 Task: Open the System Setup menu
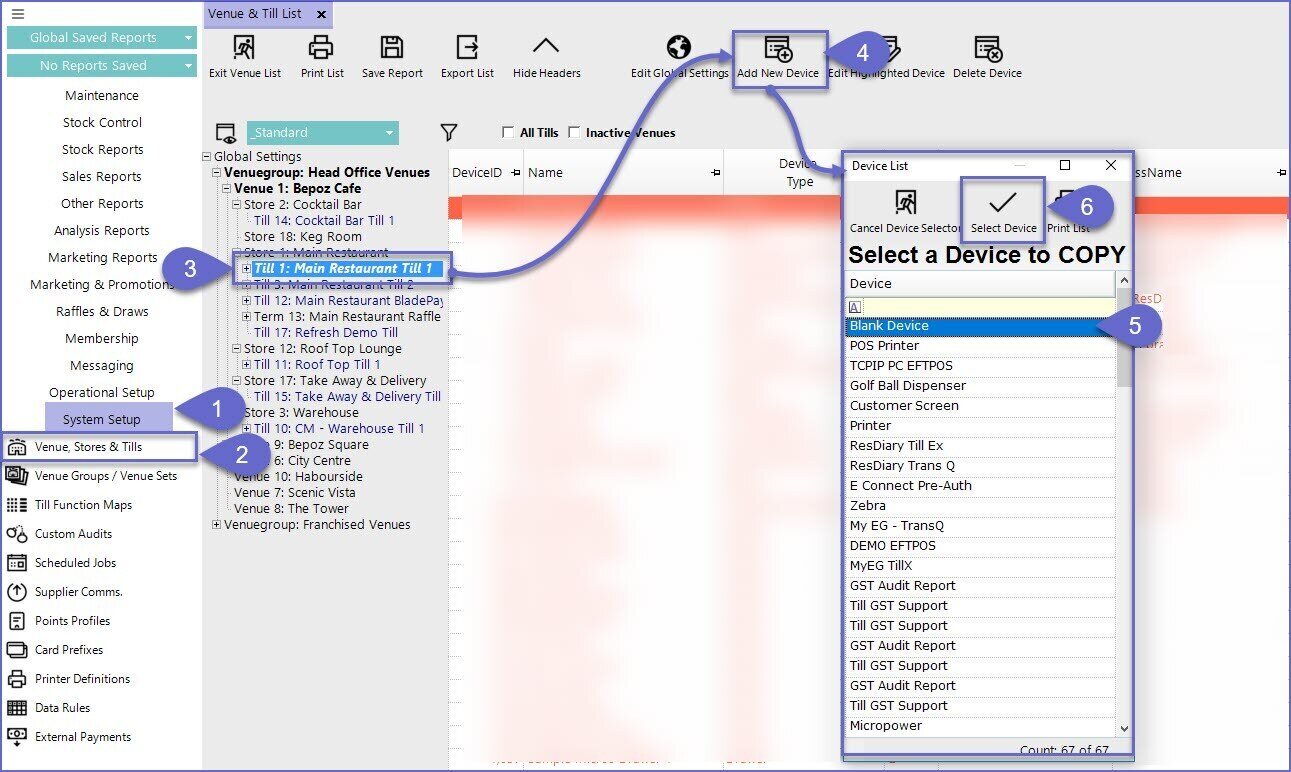tap(102, 419)
